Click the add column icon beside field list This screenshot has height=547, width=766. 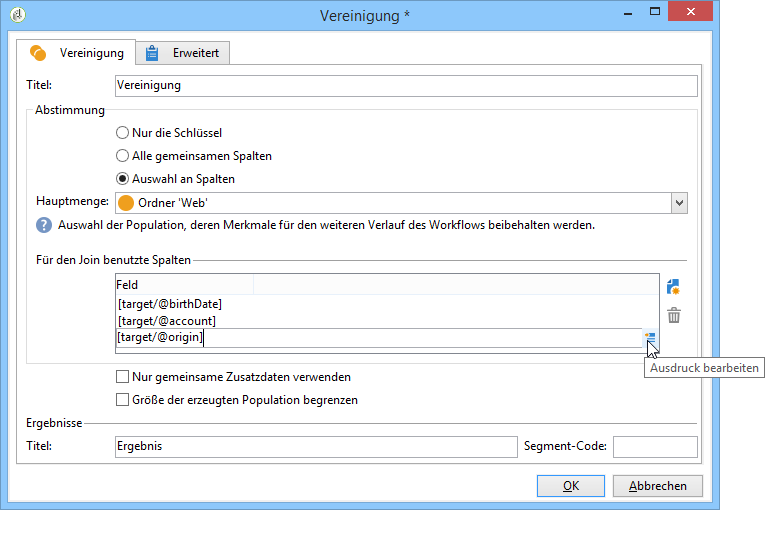674,287
